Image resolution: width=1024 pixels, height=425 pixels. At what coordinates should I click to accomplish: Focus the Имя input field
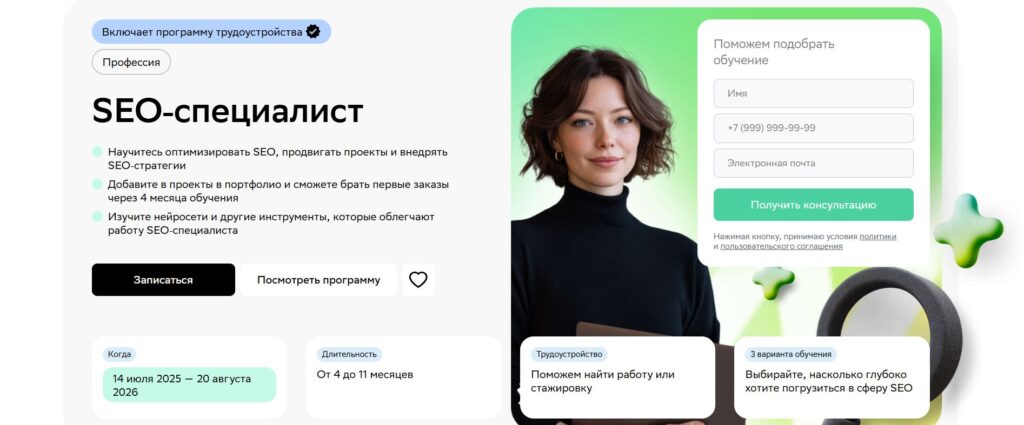point(813,93)
